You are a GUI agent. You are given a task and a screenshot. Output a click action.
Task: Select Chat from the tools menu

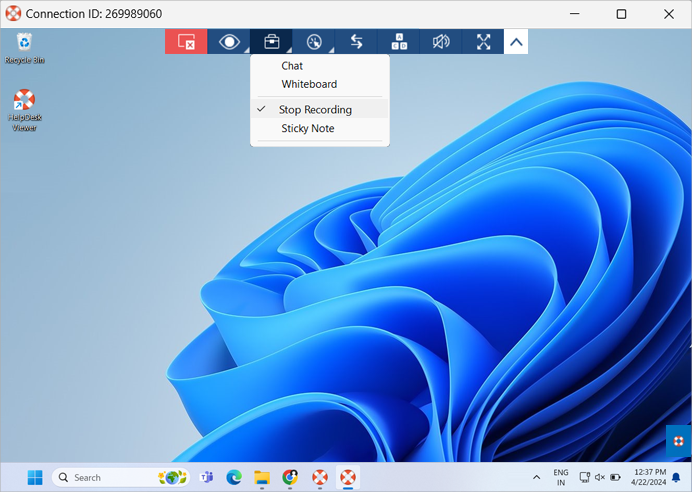click(x=292, y=66)
